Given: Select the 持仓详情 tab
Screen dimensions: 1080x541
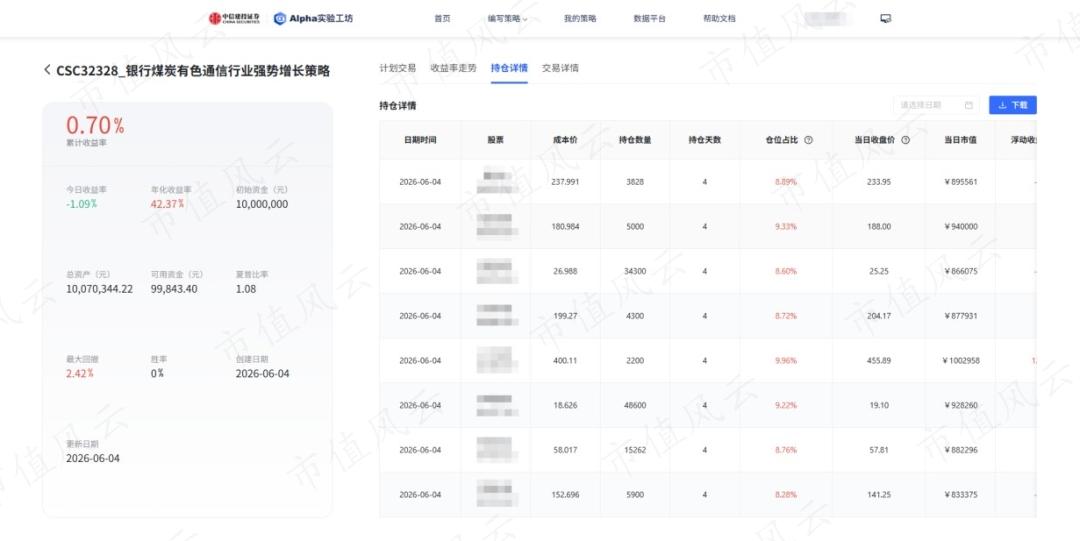Looking at the screenshot, I should 509,68.
